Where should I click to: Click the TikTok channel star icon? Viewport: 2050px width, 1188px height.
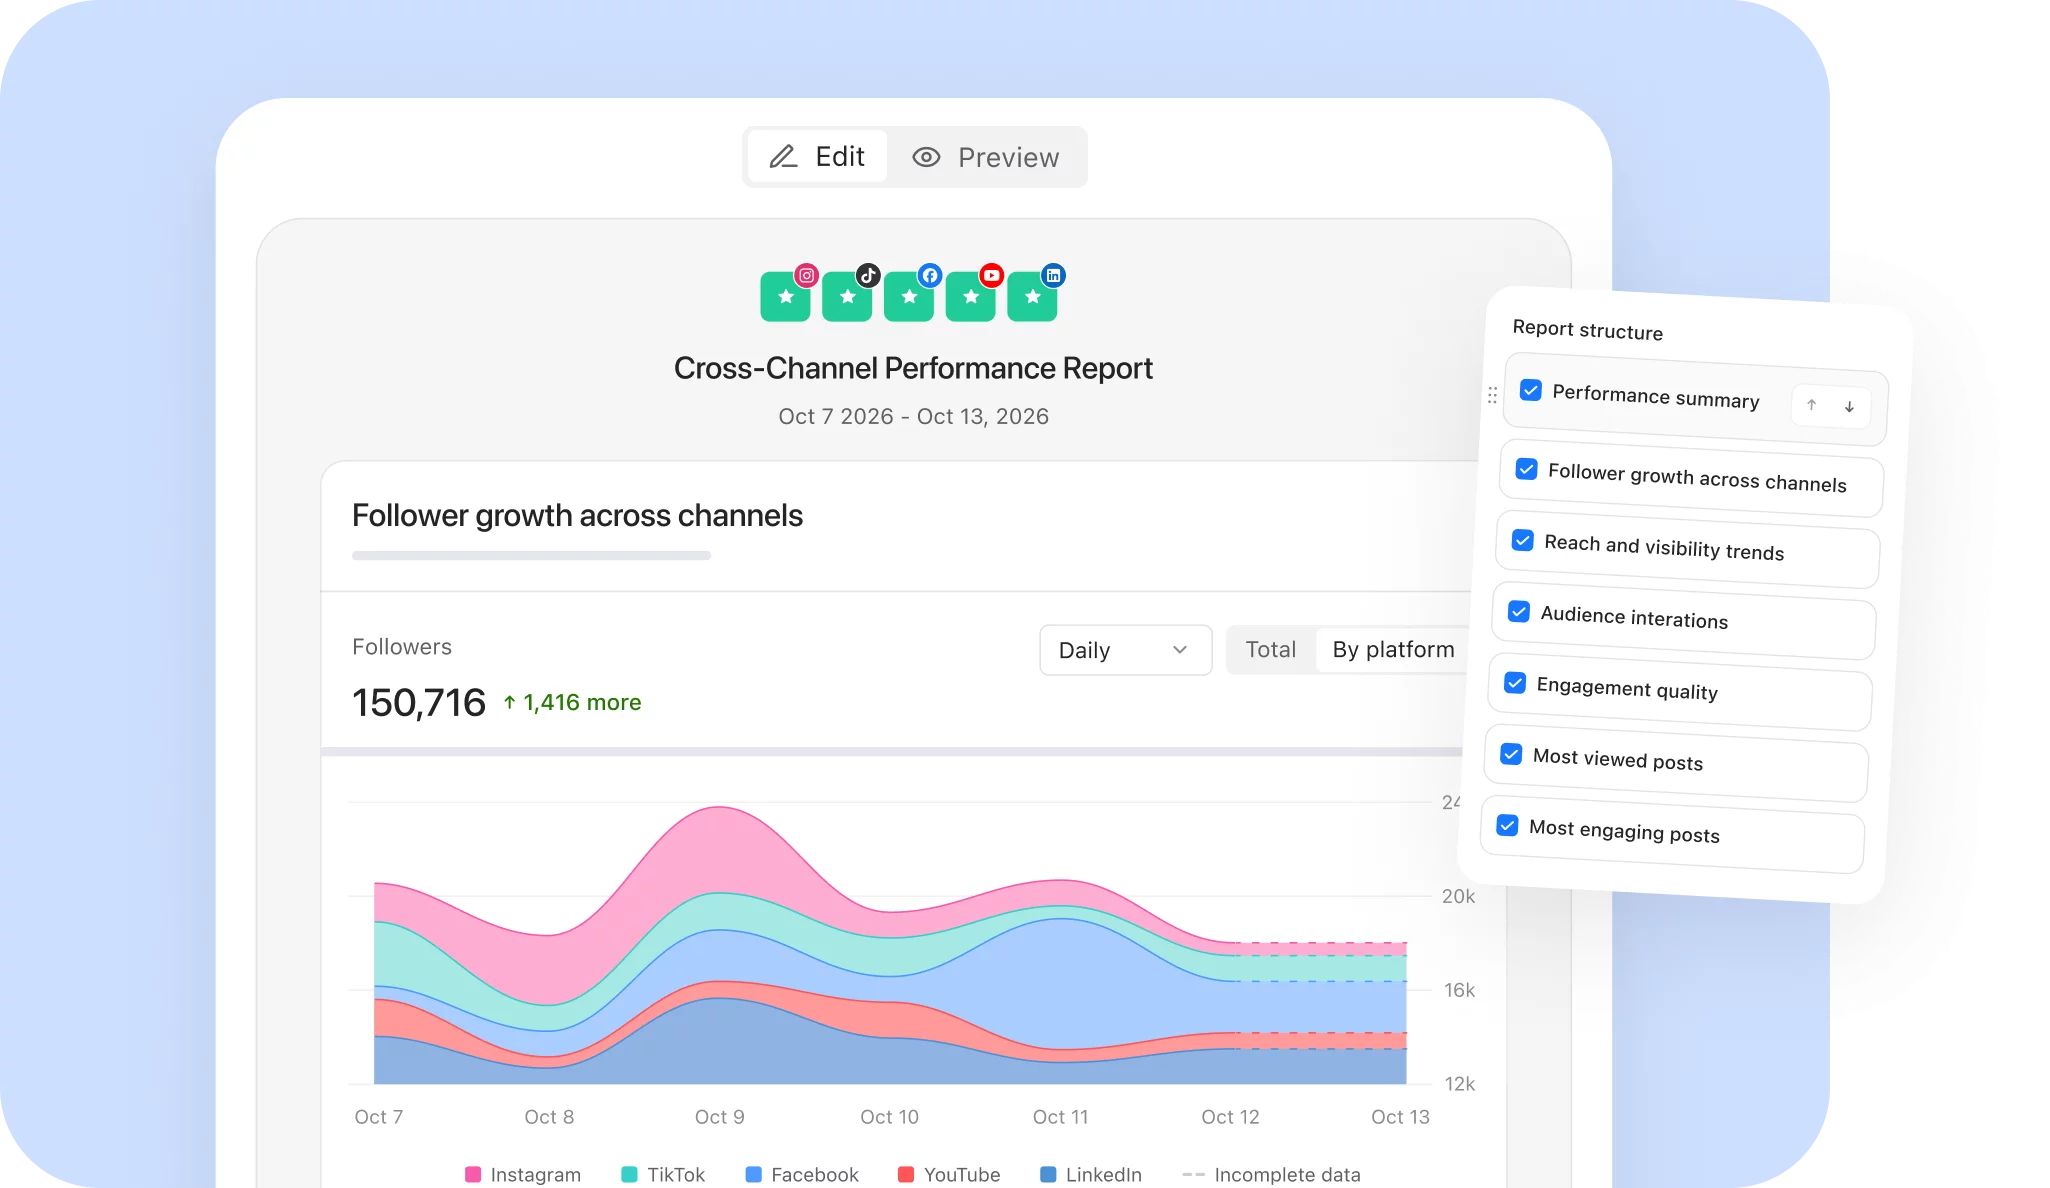point(847,297)
